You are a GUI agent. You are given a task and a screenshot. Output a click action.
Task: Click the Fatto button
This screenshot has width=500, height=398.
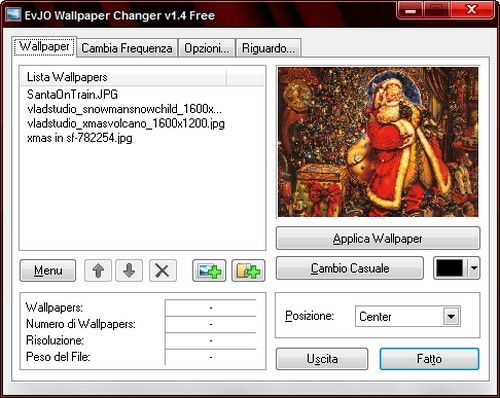pos(429,359)
